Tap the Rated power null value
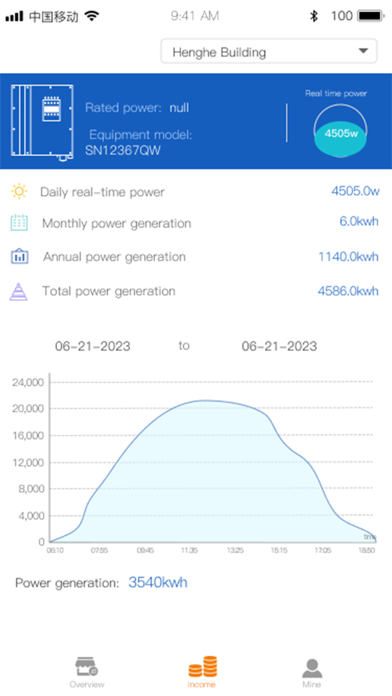 coord(179,108)
